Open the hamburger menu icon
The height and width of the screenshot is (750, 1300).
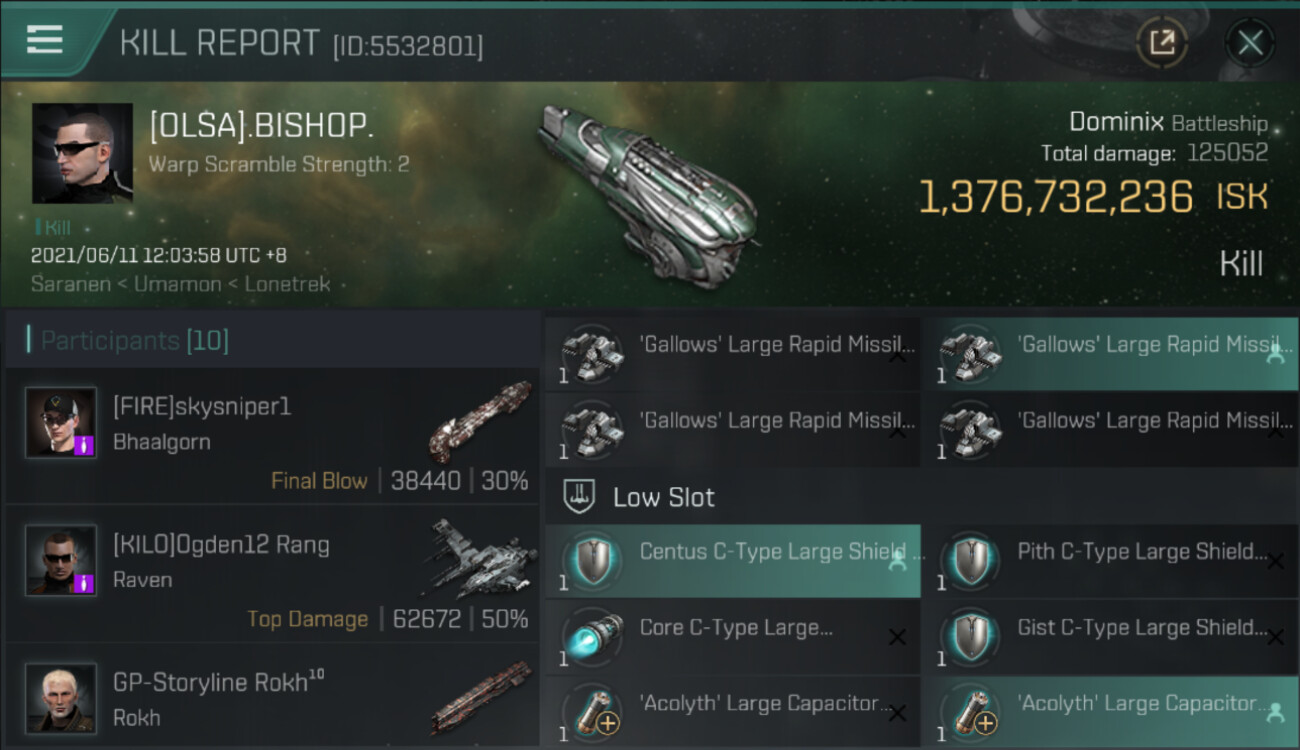[x=44, y=40]
